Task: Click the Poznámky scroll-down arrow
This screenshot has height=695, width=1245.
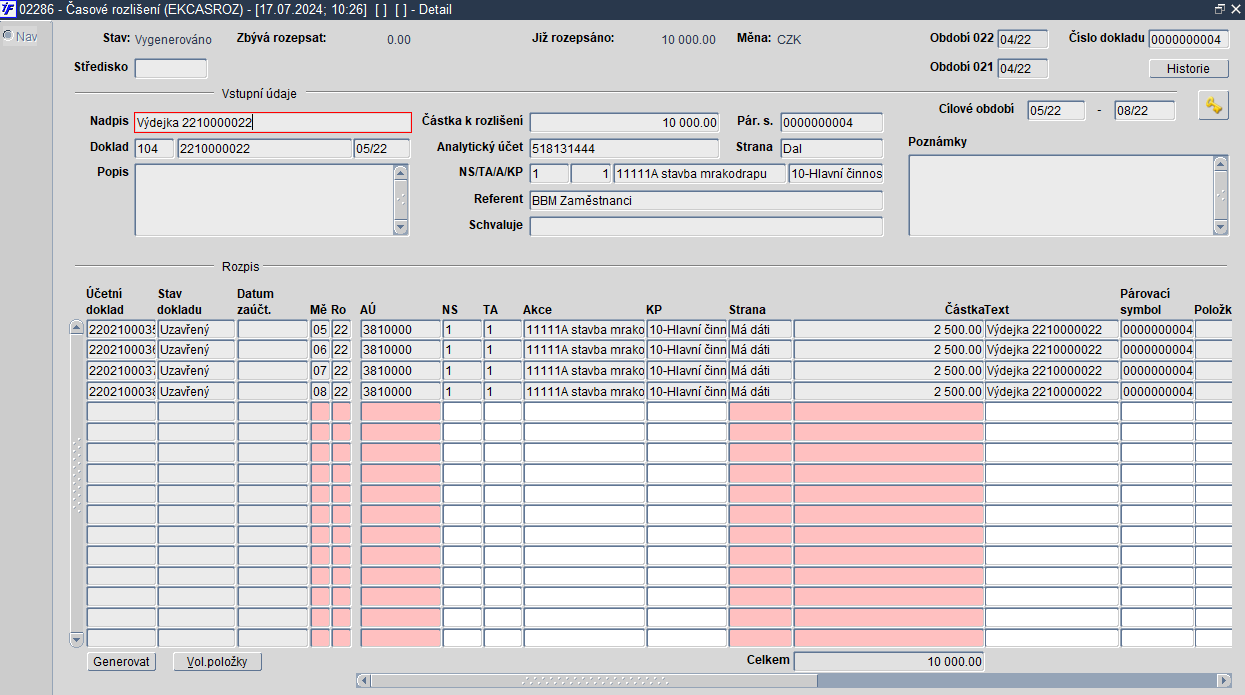Action: click(1220, 227)
